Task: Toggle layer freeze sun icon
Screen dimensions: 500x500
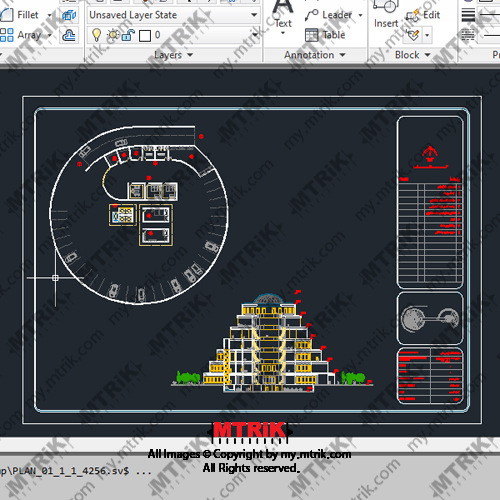Action: (113, 34)
